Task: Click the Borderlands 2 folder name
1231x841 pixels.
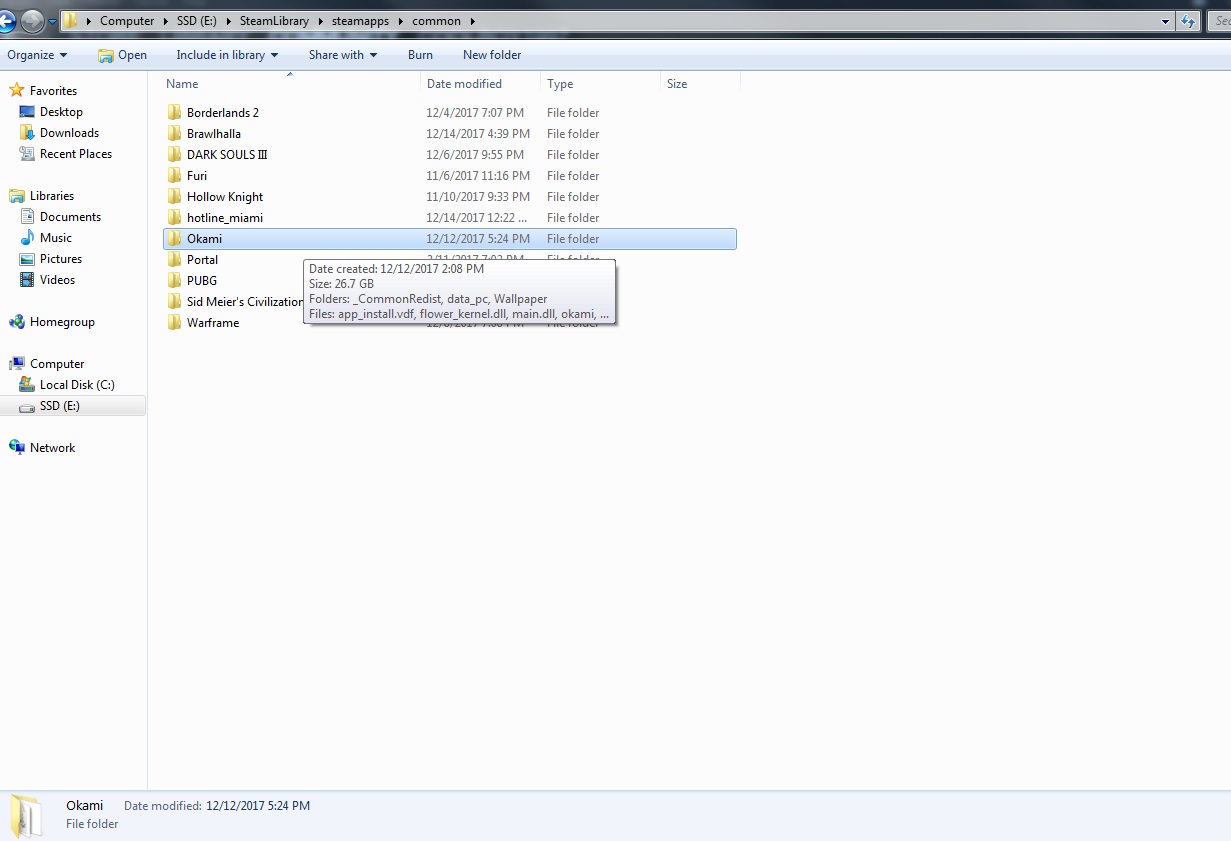Action: click(223, 113)
